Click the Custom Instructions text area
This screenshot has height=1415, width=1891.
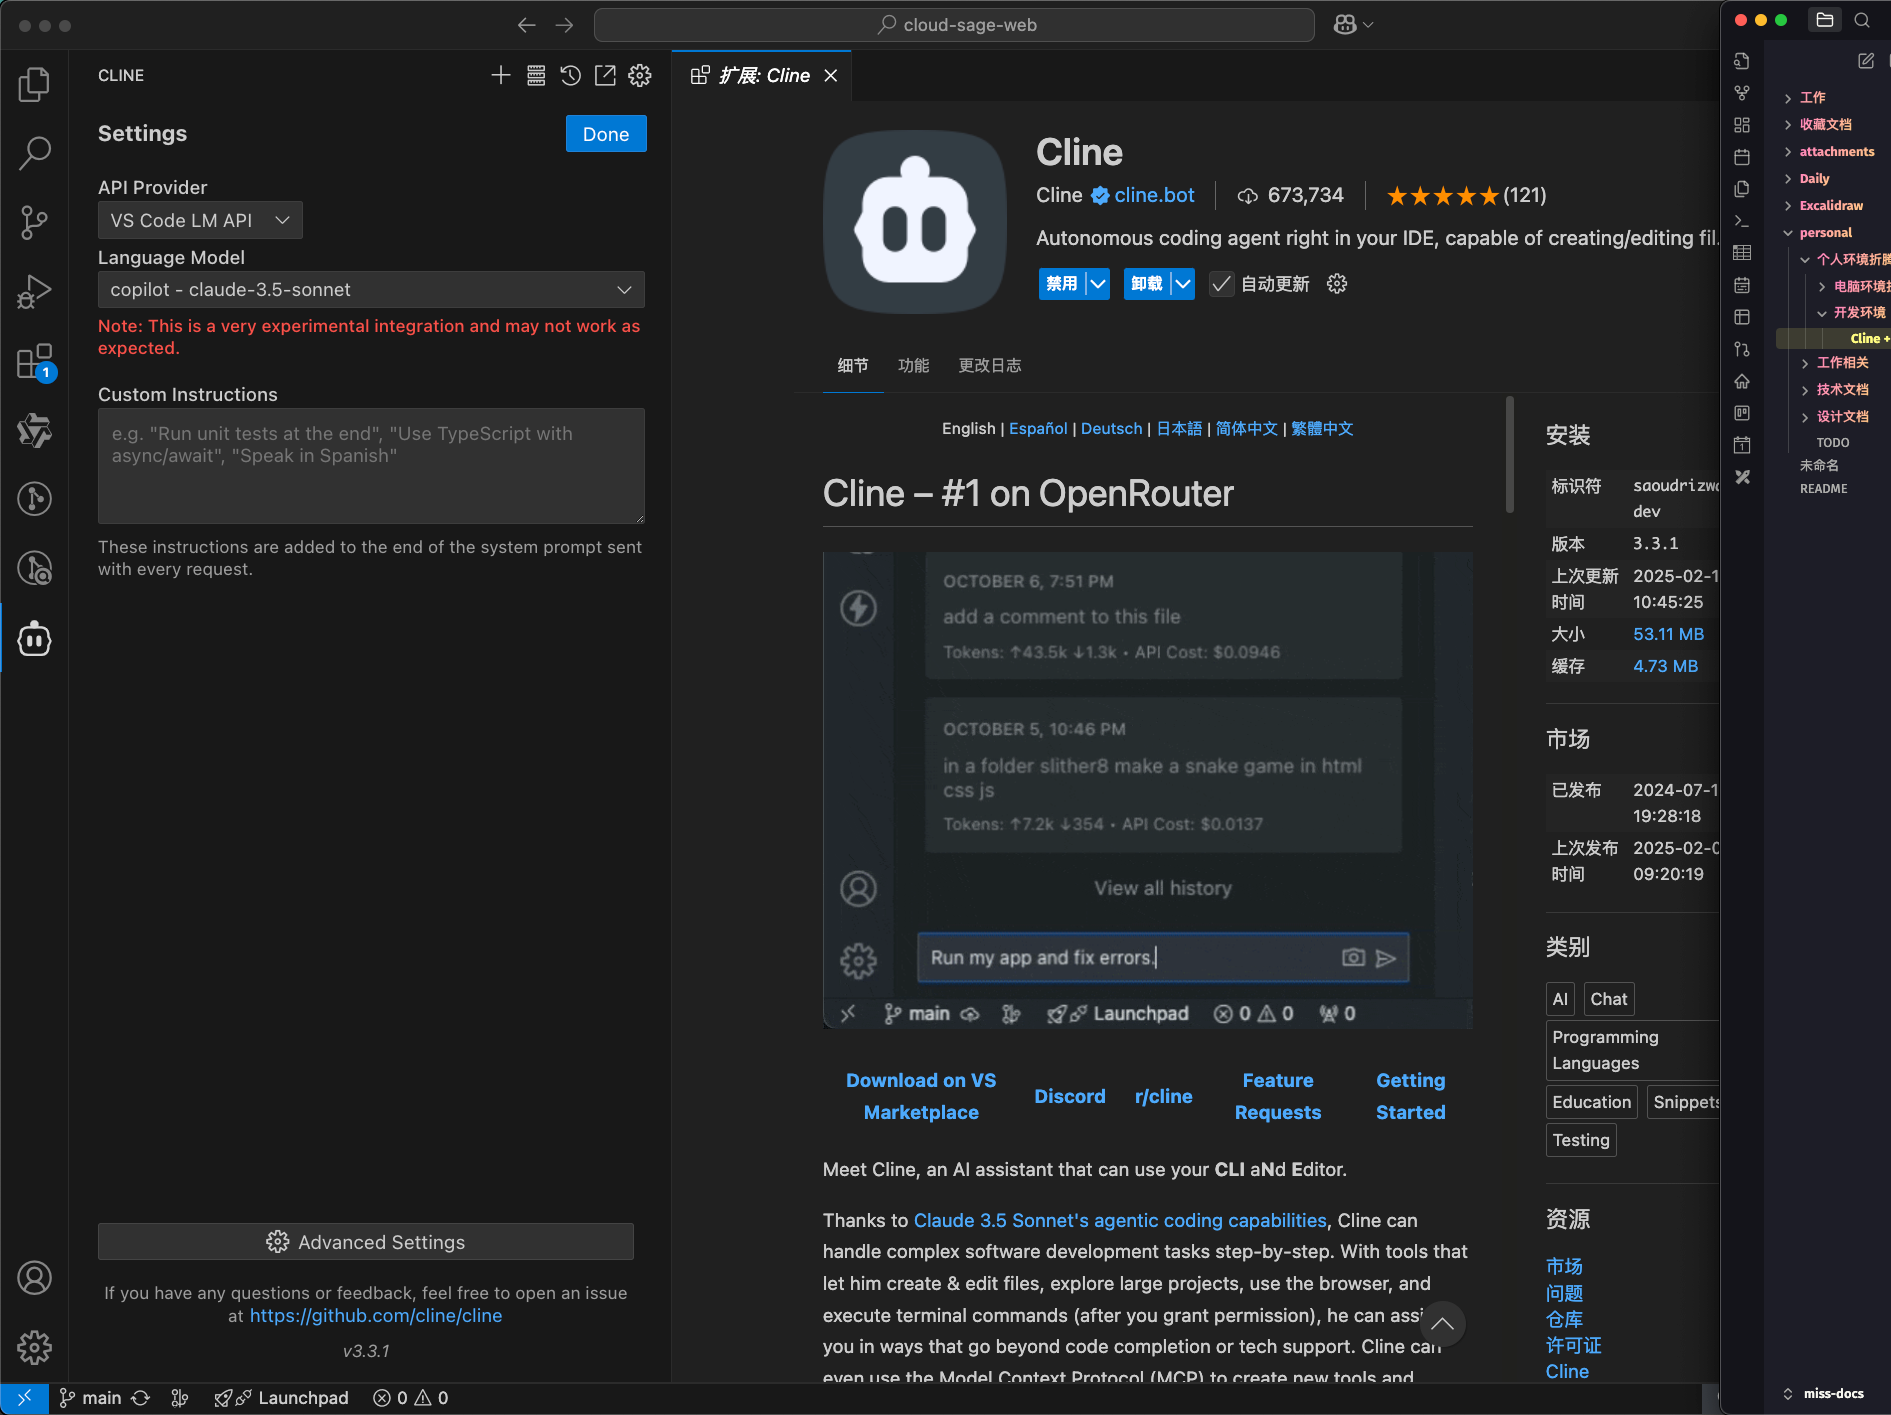[371, 466]
